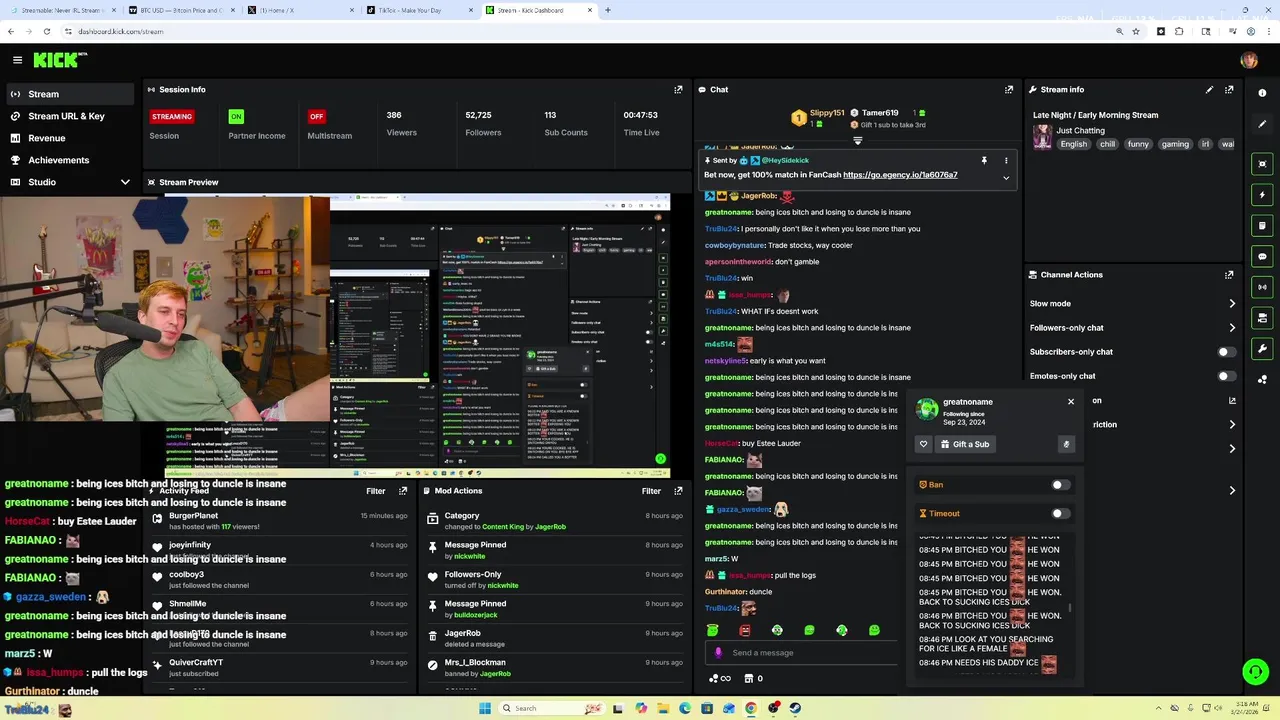Select Stream in the sidebar
The width and height of the screenshot is (1280, 720).
coord(68,94)
